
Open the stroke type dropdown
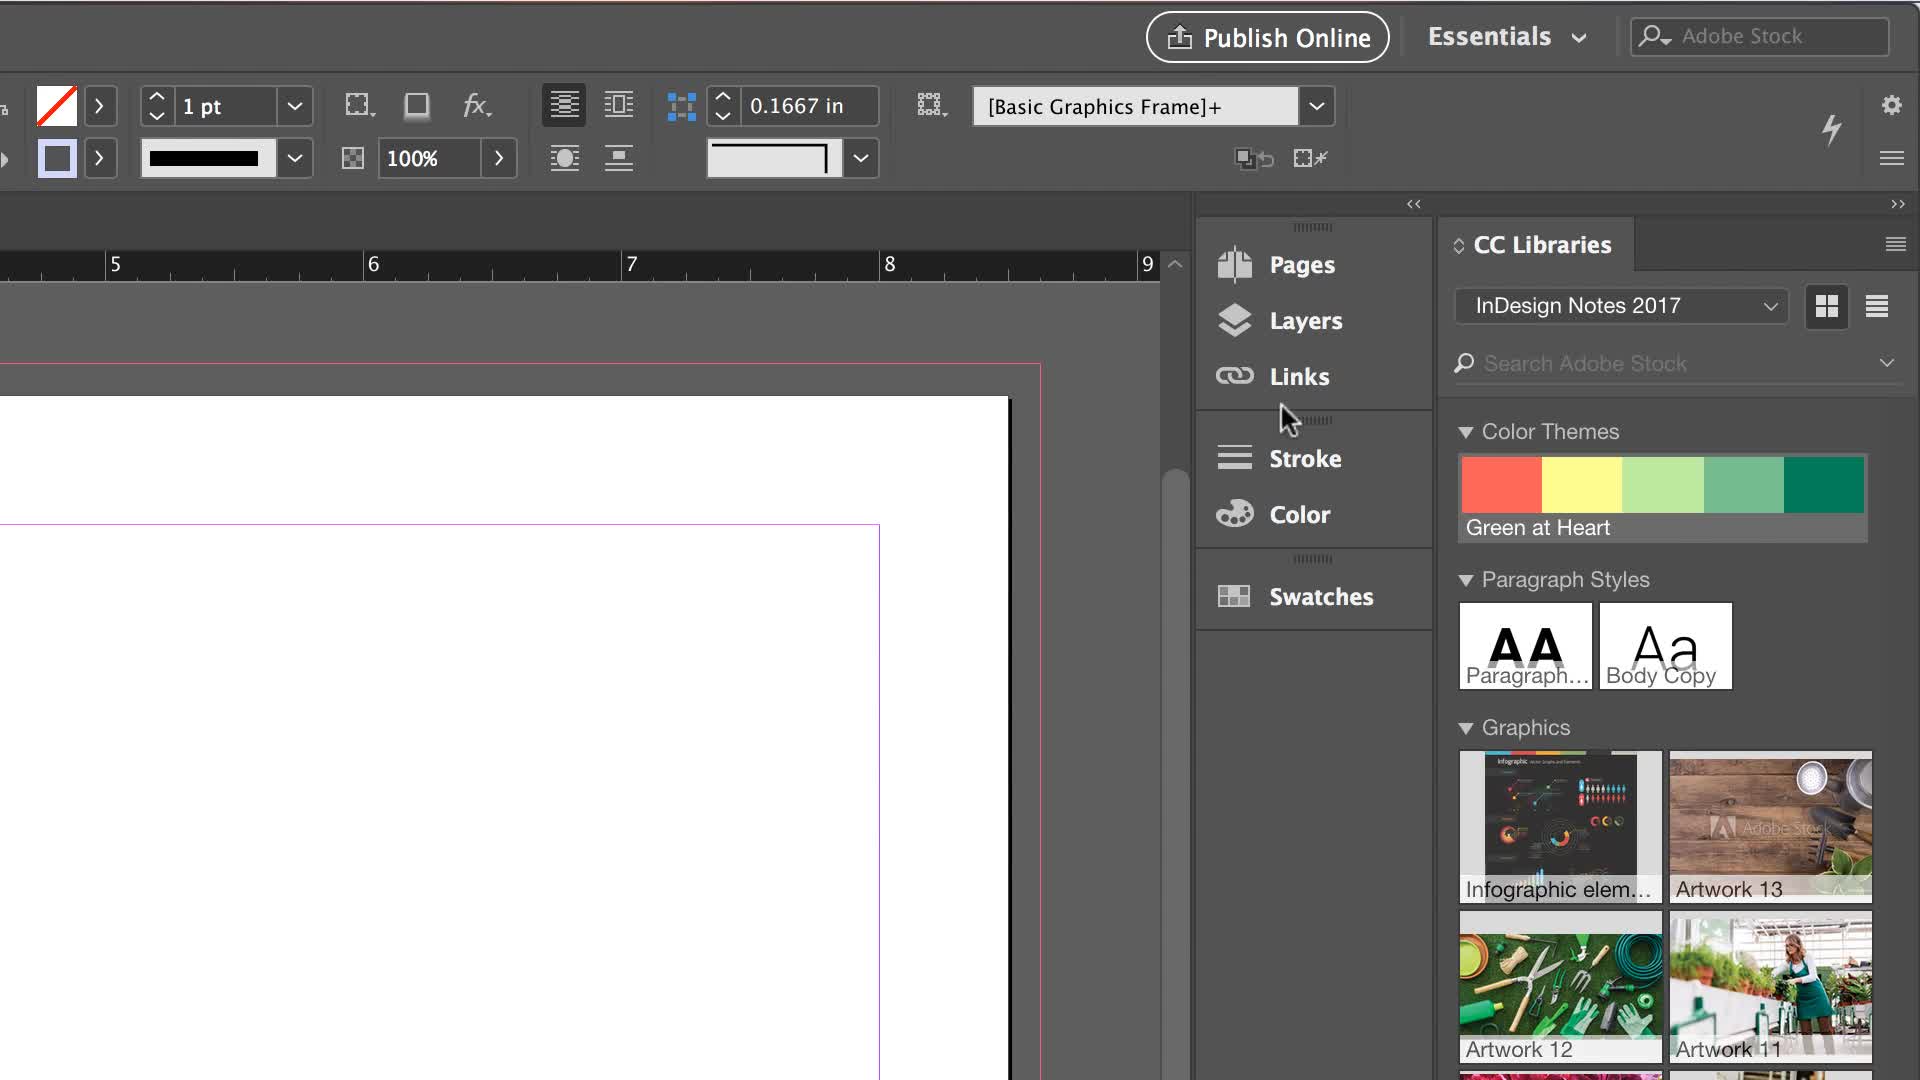[x=295, y=158]
